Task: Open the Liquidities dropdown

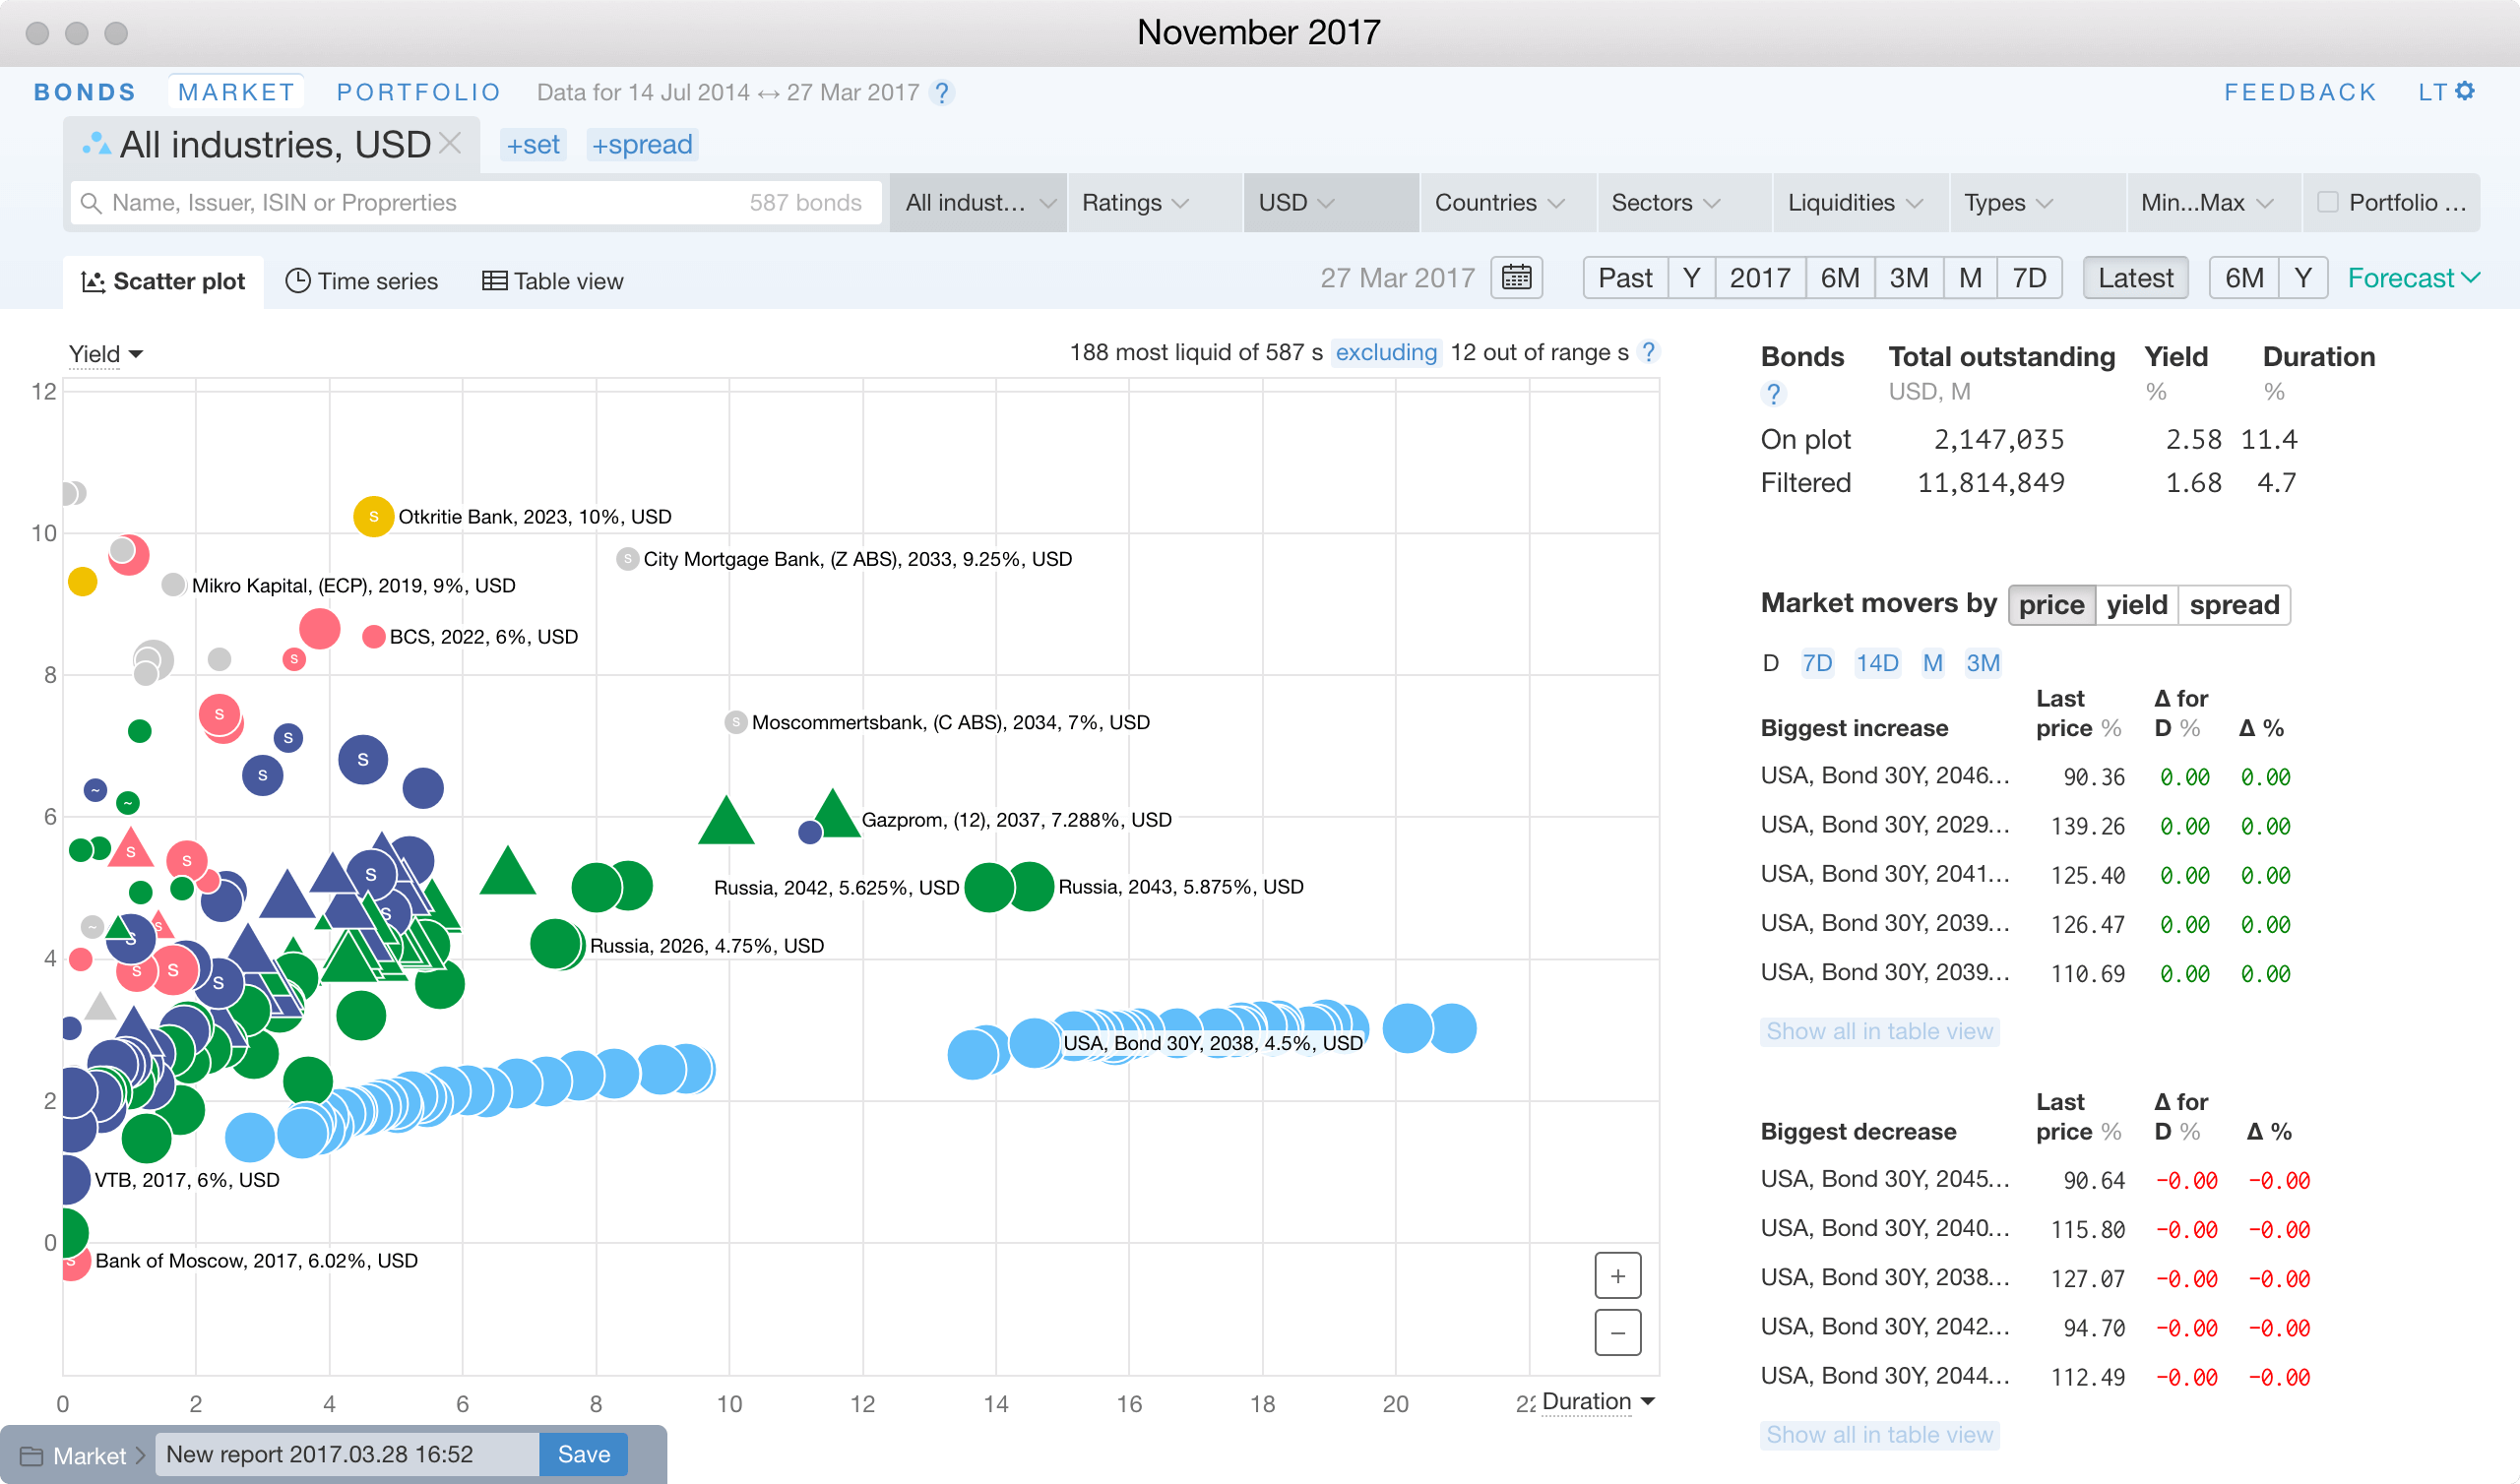Action: pyautogui.click(x=1861, y=203)
